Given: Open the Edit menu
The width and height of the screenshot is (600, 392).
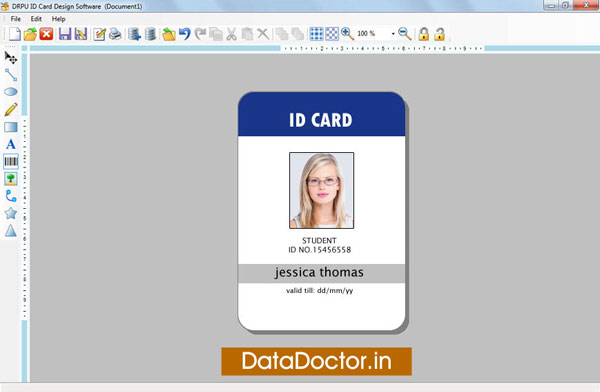Looking at the screenshot, I should [x=36, y=19].
